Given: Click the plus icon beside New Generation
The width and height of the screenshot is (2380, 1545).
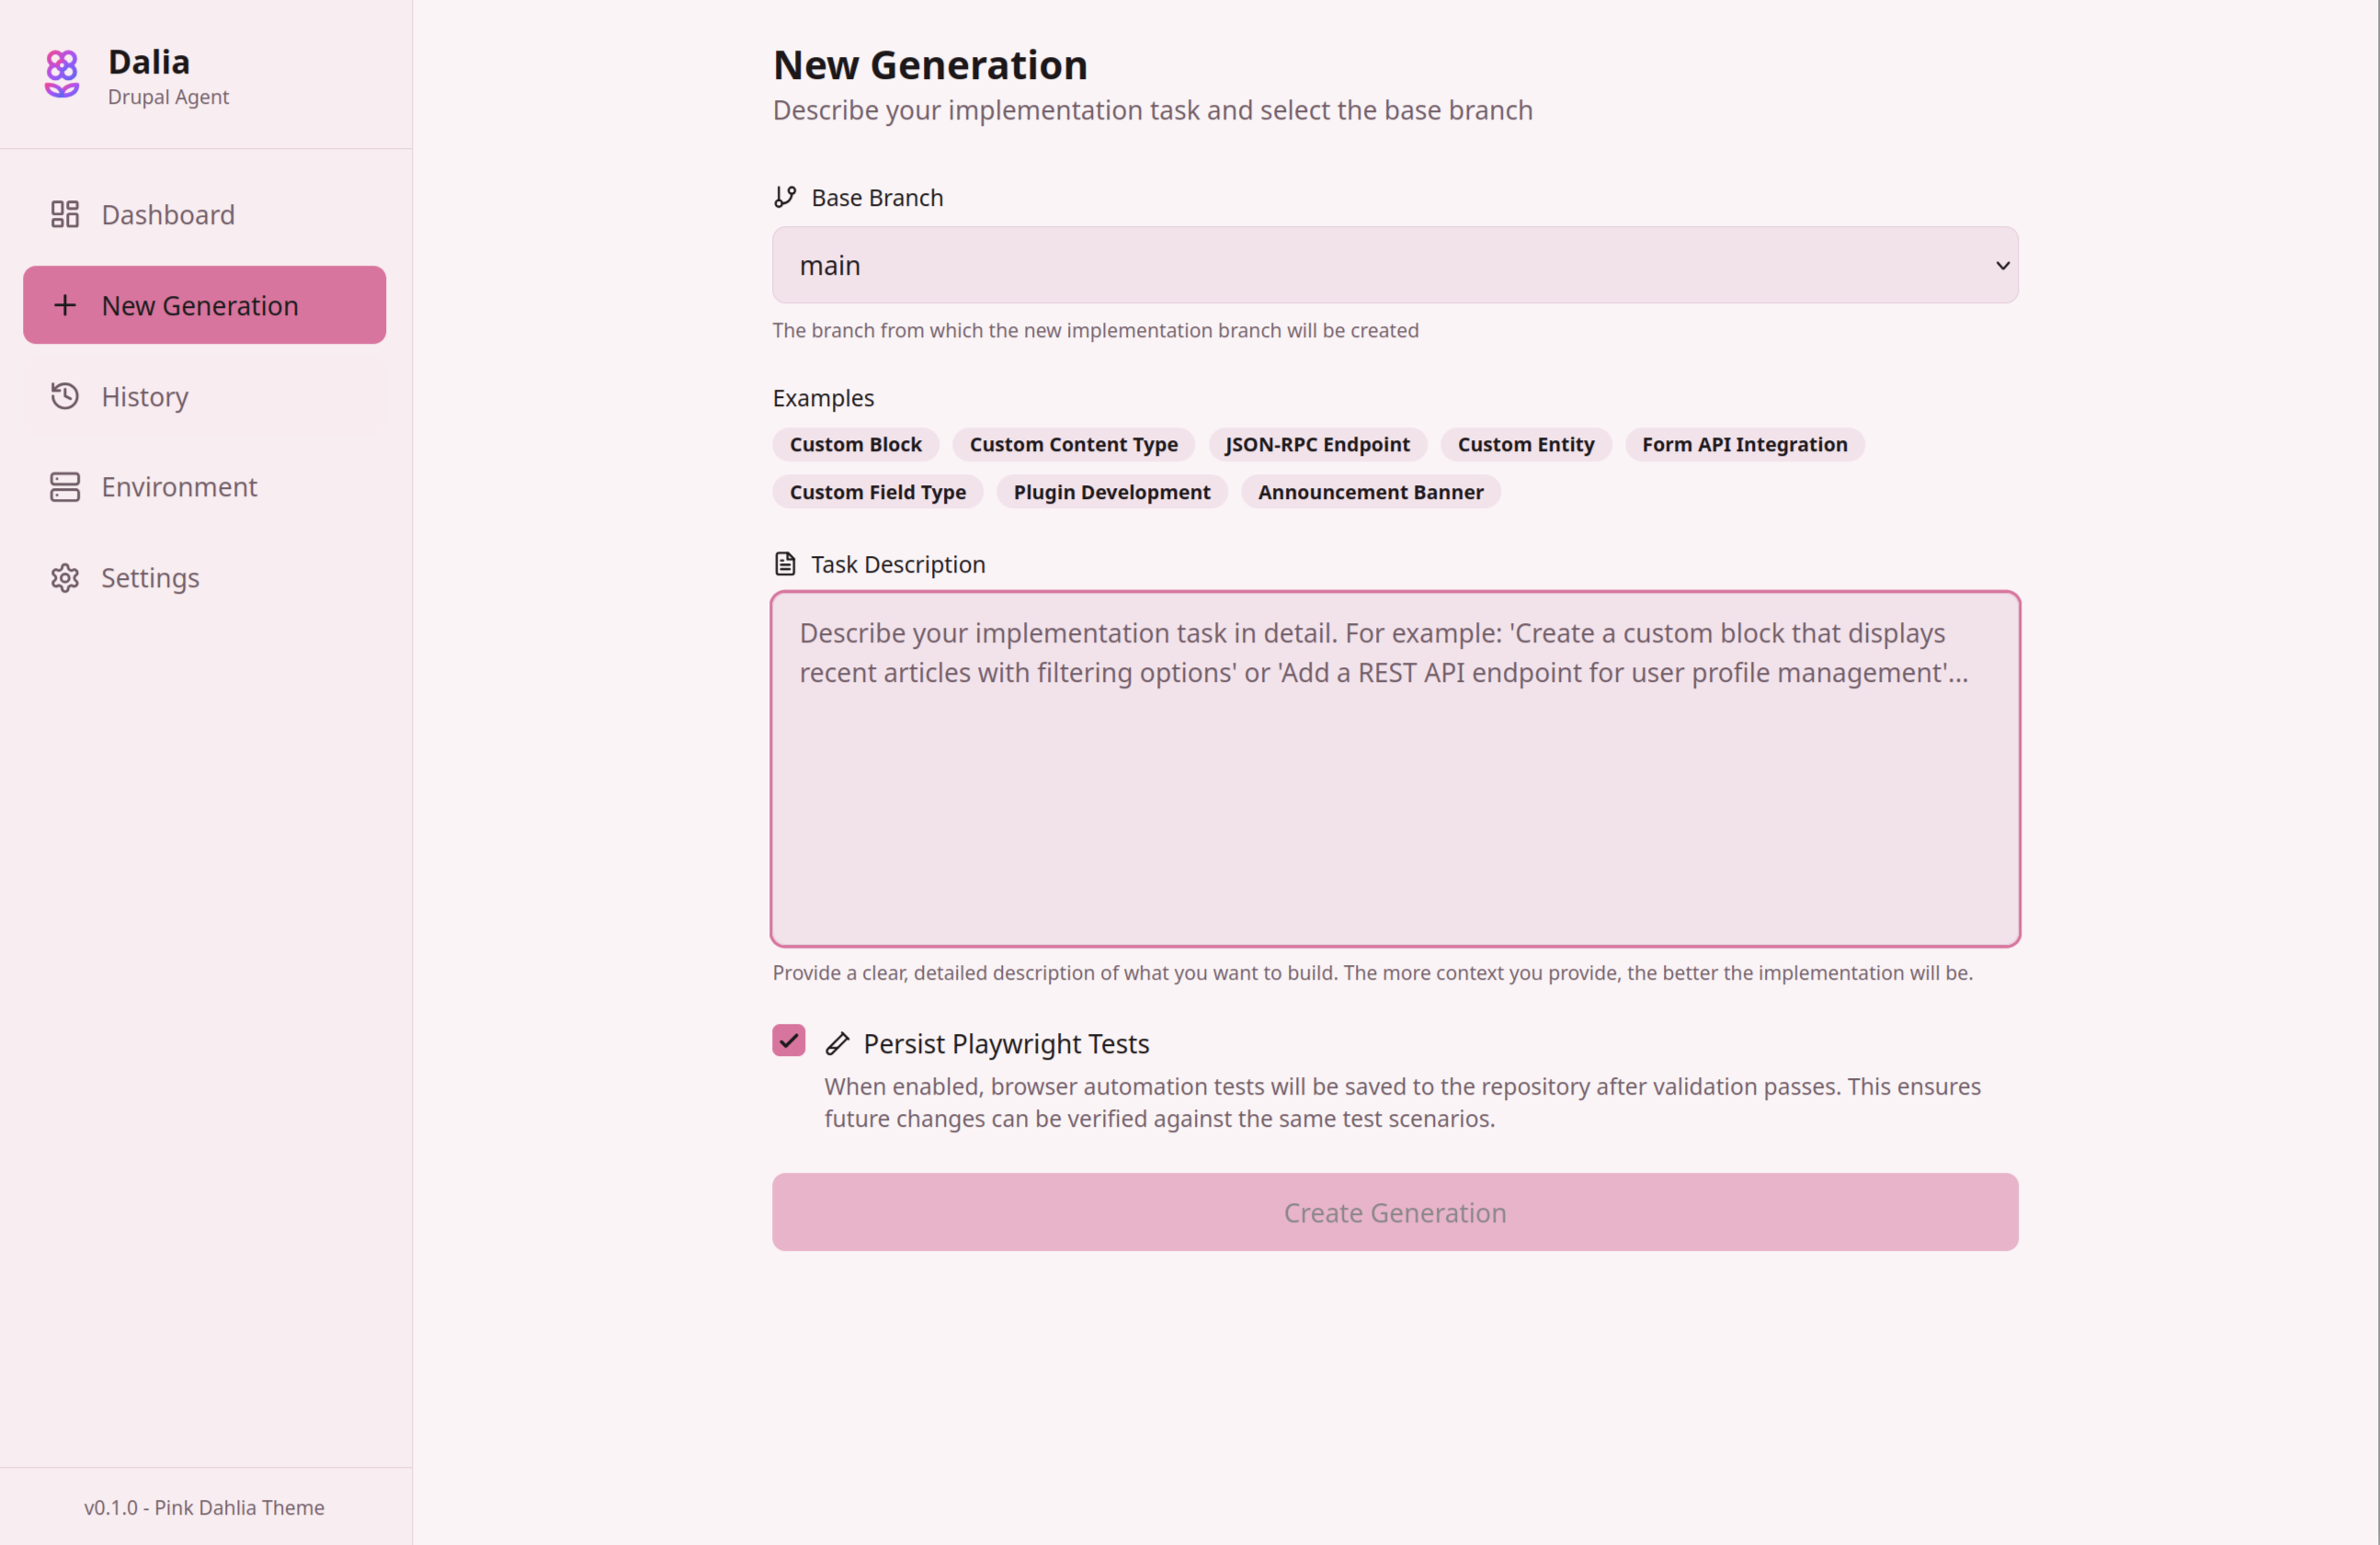Looking at the screenshot, I should [65, 305].
